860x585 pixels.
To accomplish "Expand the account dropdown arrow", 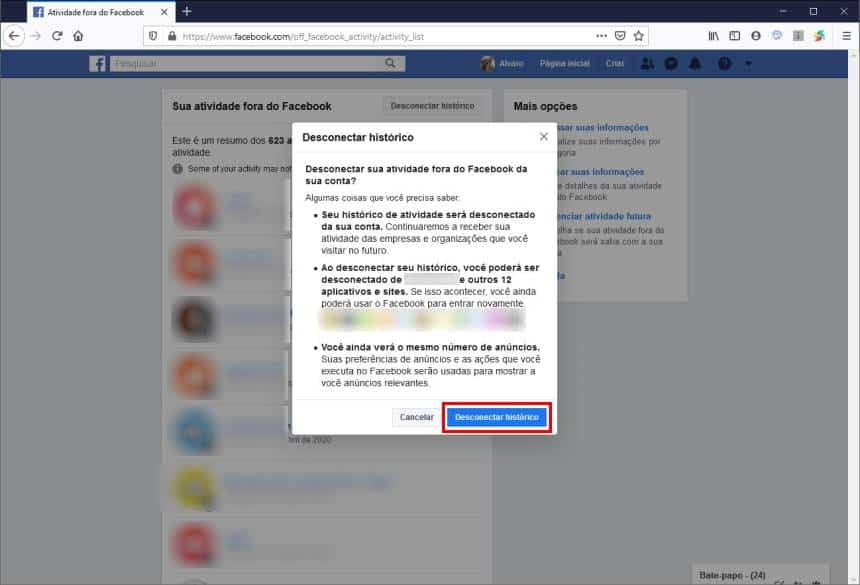I will click(748, 64).
